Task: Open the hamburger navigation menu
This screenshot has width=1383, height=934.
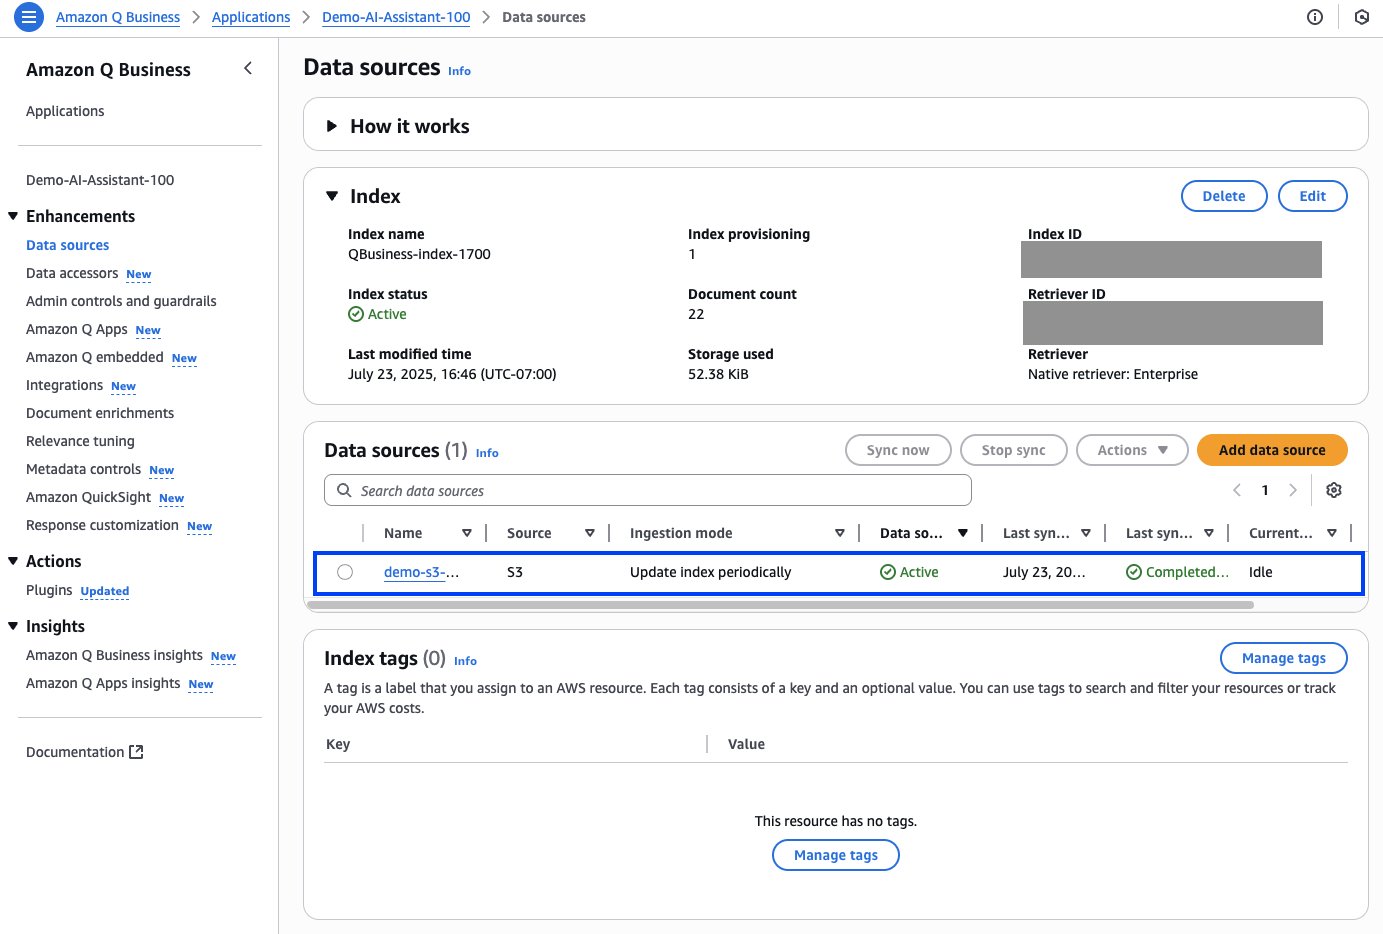Action: [29, 17]
